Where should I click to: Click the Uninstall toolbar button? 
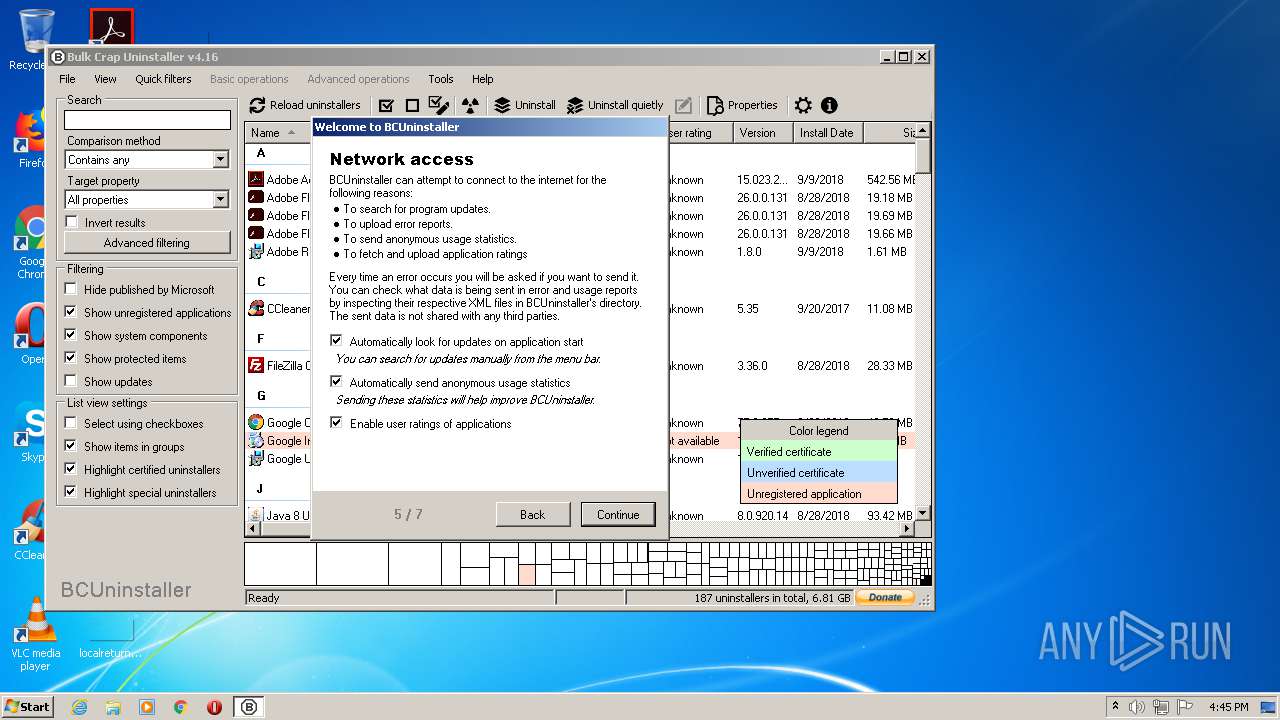tap(525, 105)
